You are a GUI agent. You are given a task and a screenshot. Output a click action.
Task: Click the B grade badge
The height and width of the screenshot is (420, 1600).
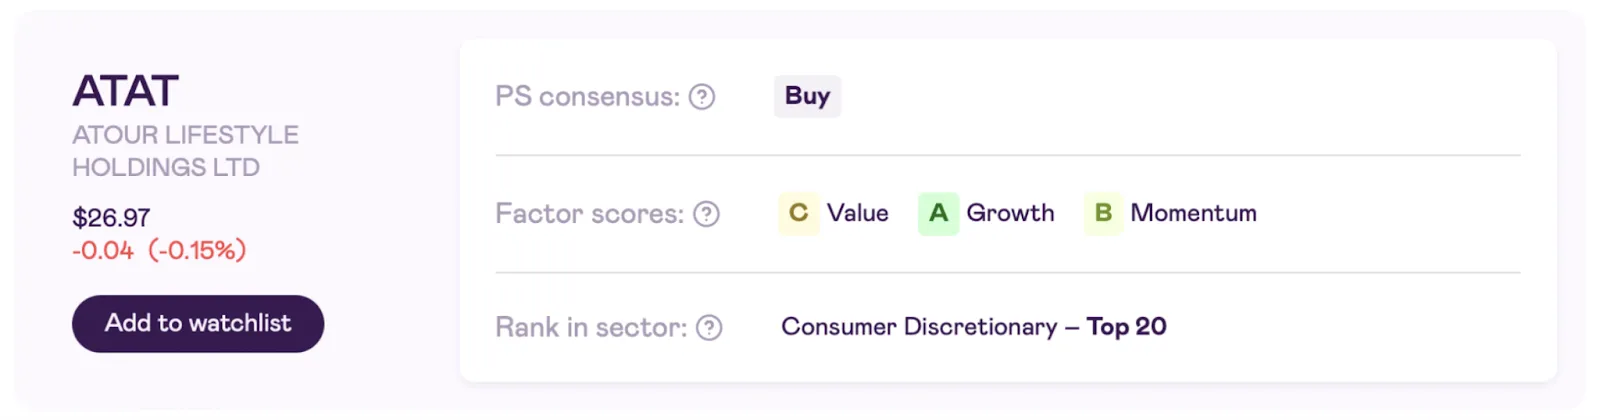1103,213
